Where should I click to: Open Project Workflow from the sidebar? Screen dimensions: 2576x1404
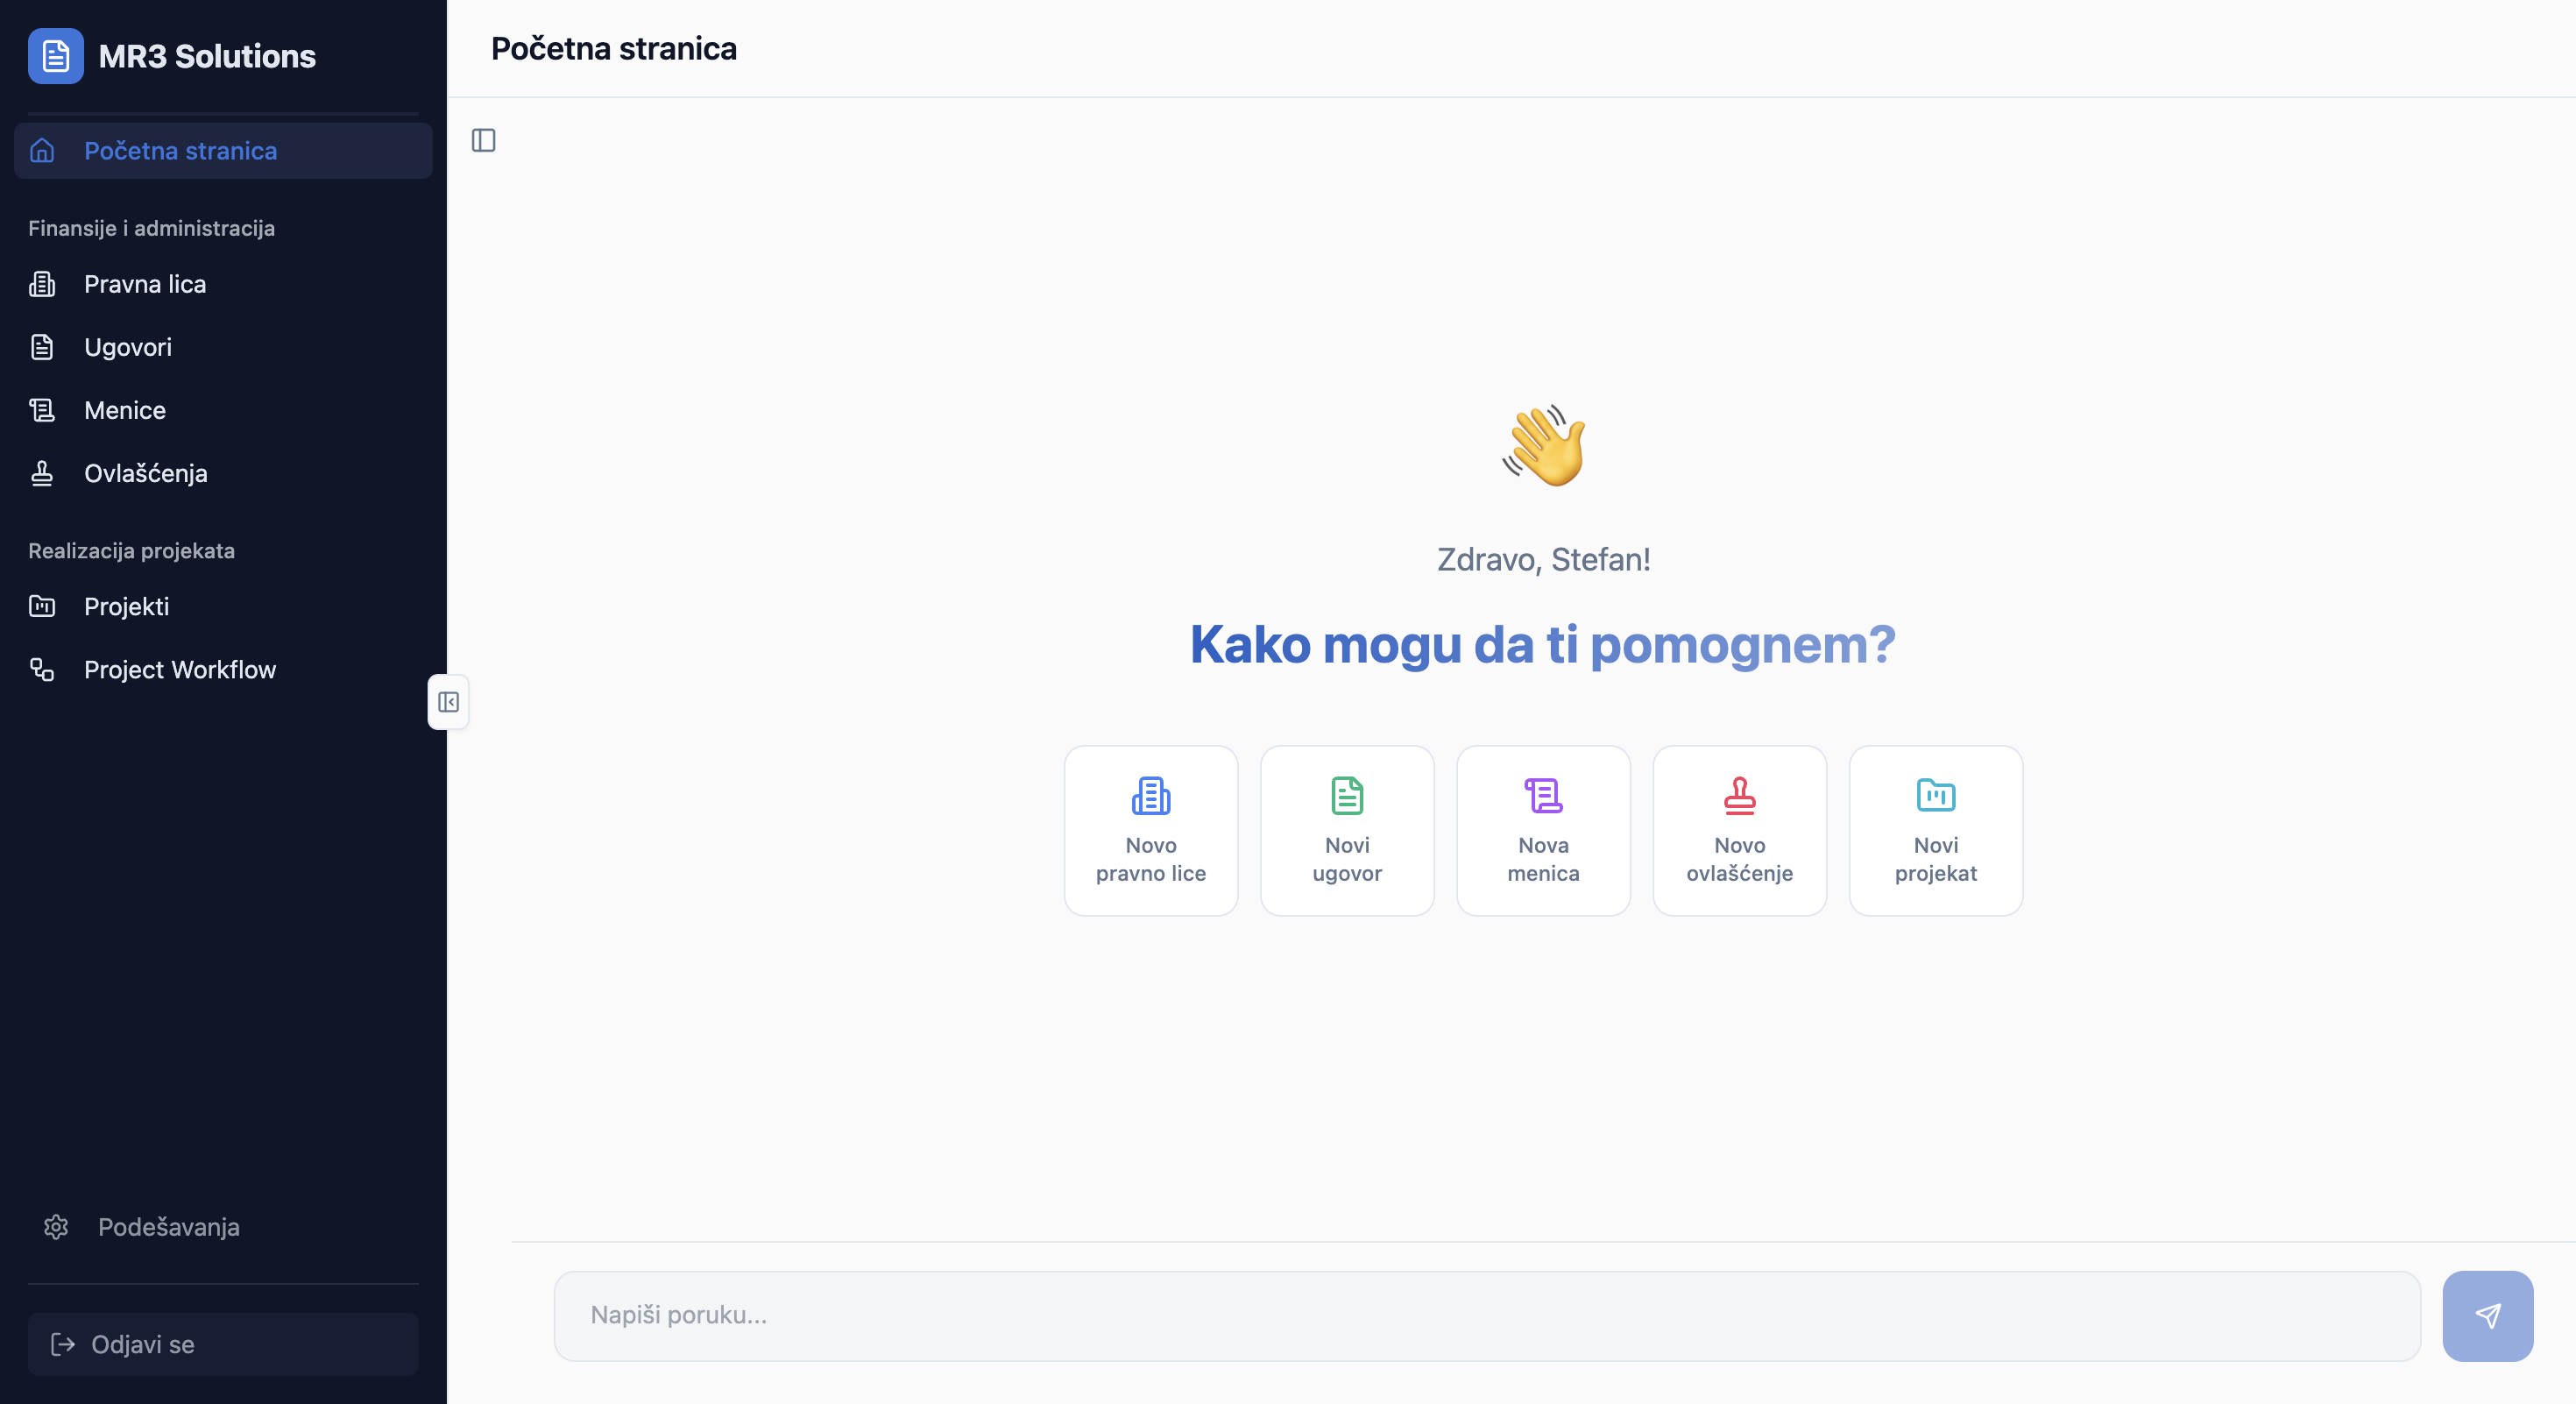click(180, 670)
